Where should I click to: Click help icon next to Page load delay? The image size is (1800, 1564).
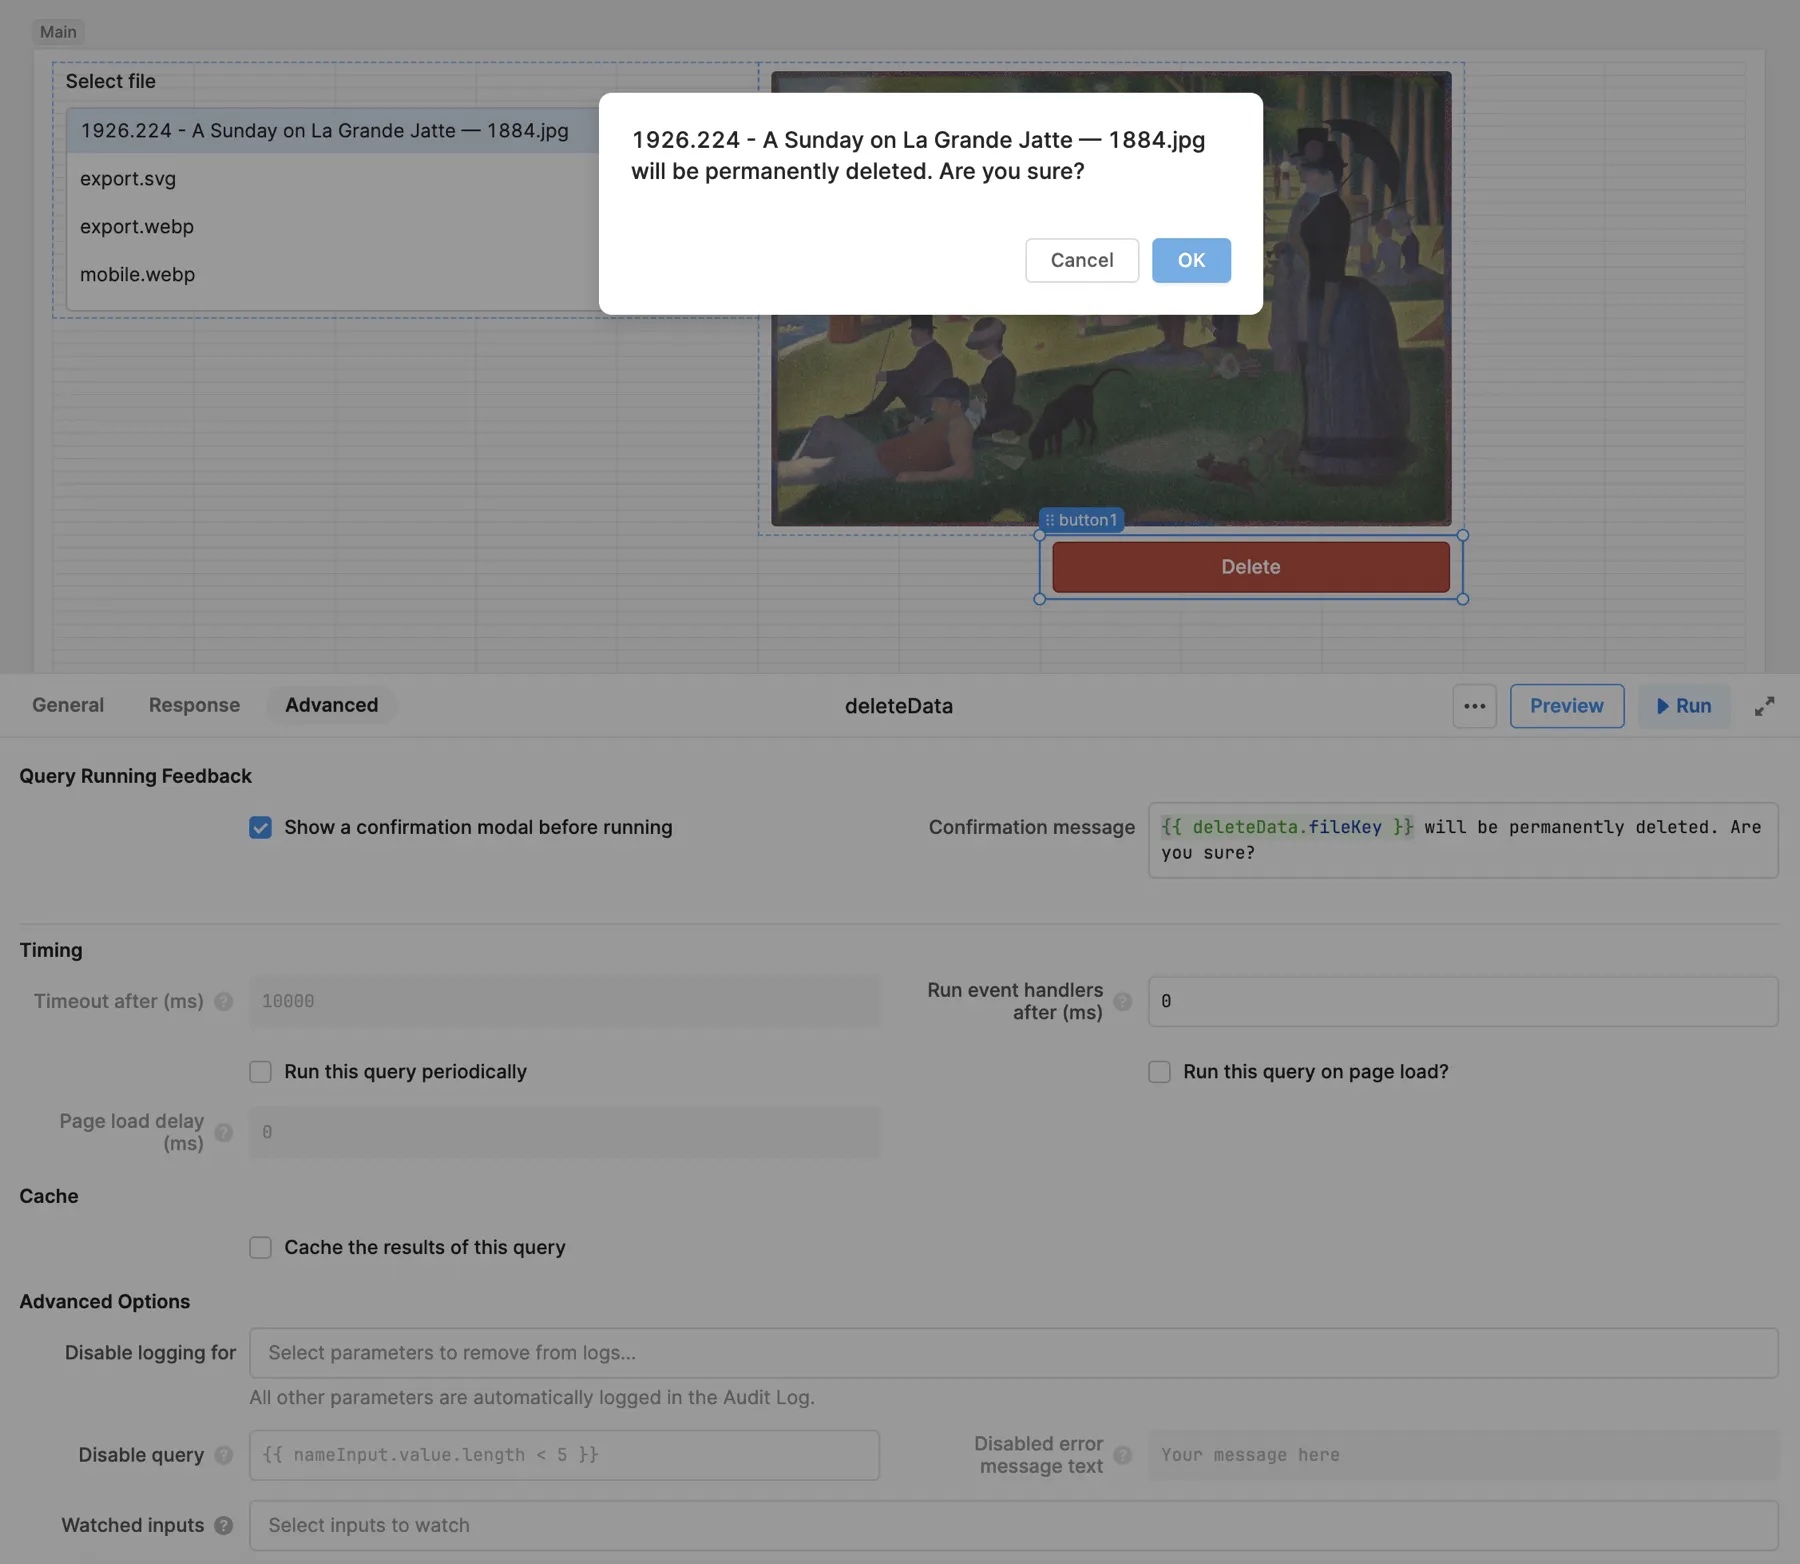[224, 1132]
